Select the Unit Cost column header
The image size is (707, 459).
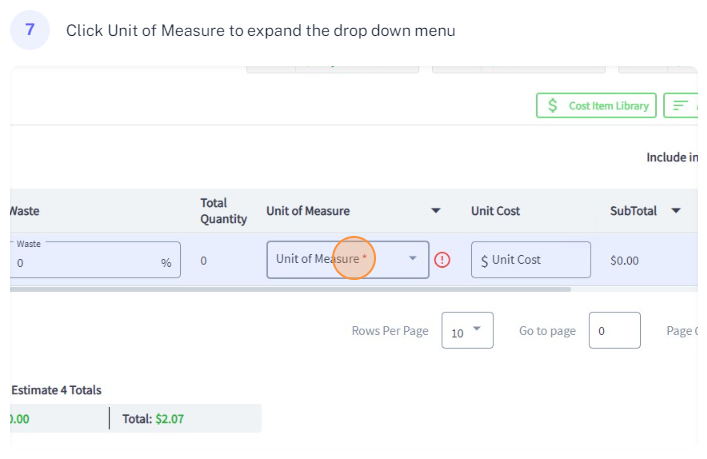click(496, 211)
